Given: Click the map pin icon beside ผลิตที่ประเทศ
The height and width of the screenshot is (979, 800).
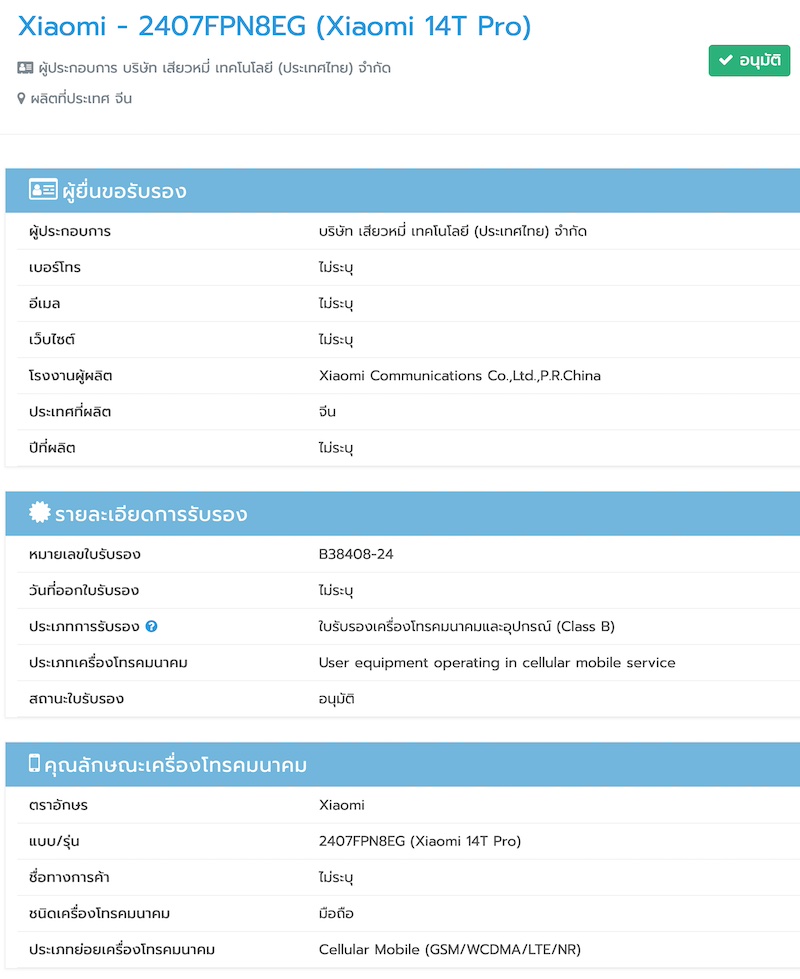Looking at the screenshot, I should point(21,99).
